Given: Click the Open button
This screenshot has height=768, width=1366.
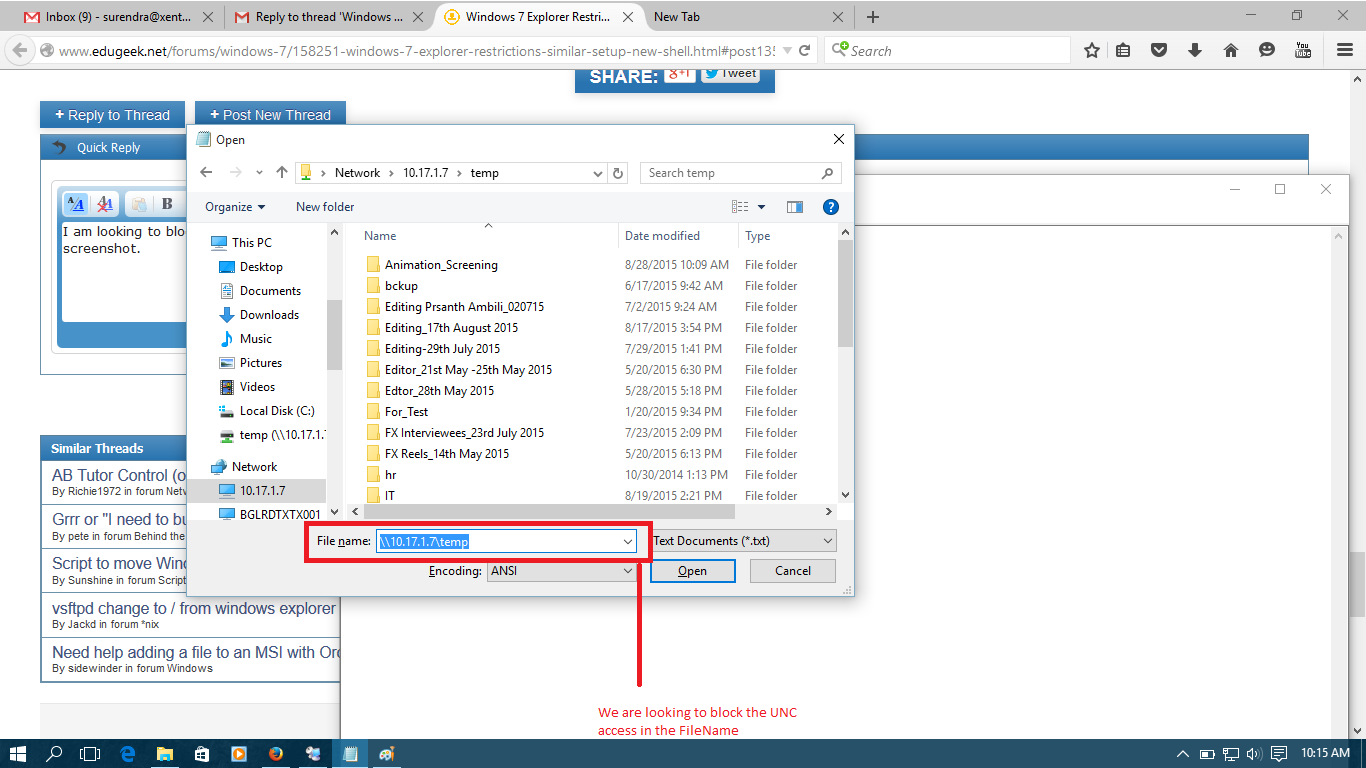Looking at the screenshot, I should [x=692, y=570].
